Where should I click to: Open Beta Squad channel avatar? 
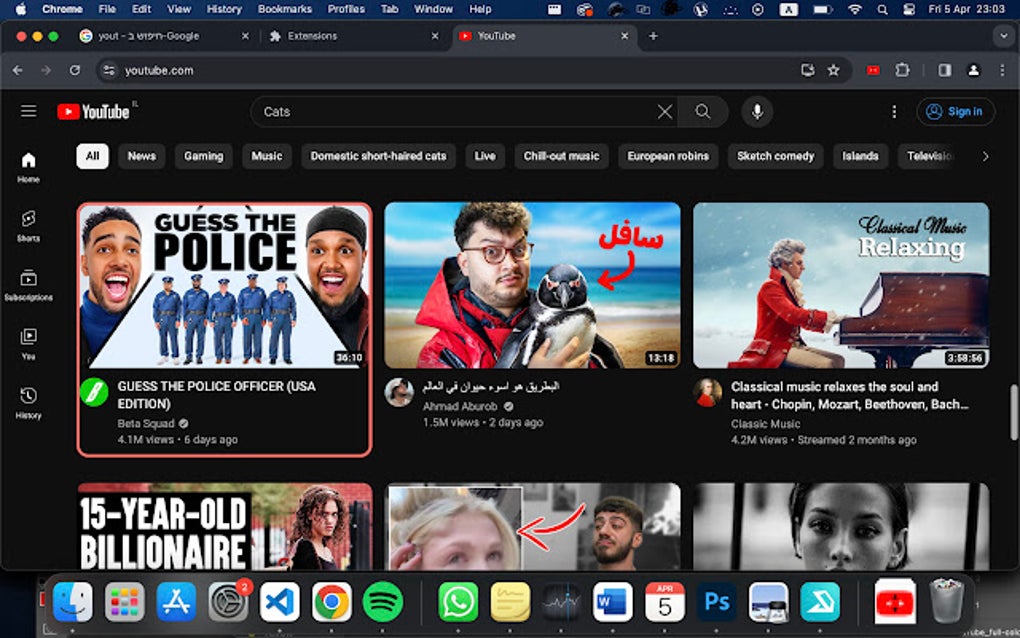pos(94,392)
